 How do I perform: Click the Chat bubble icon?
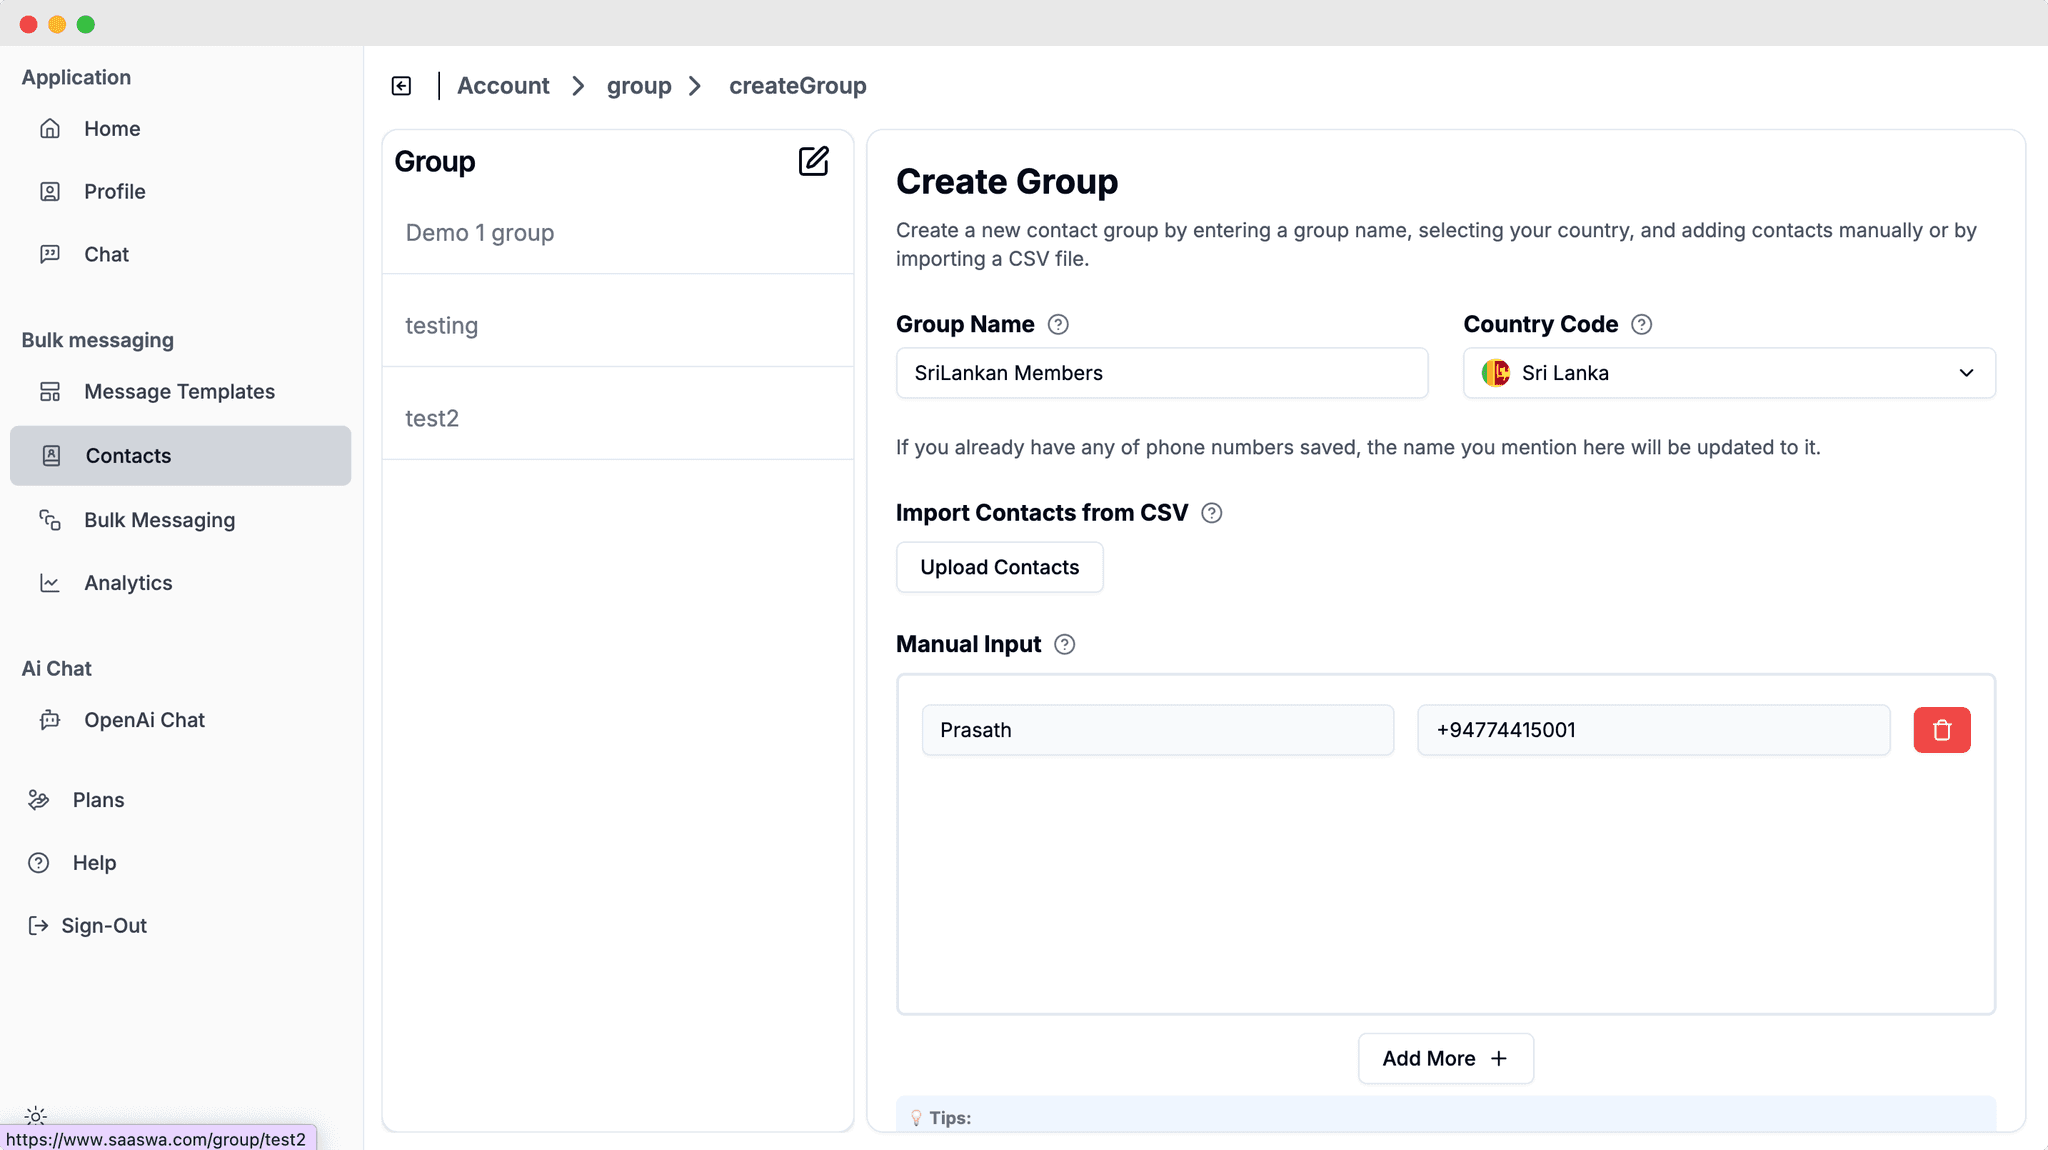tap(51, 254)
